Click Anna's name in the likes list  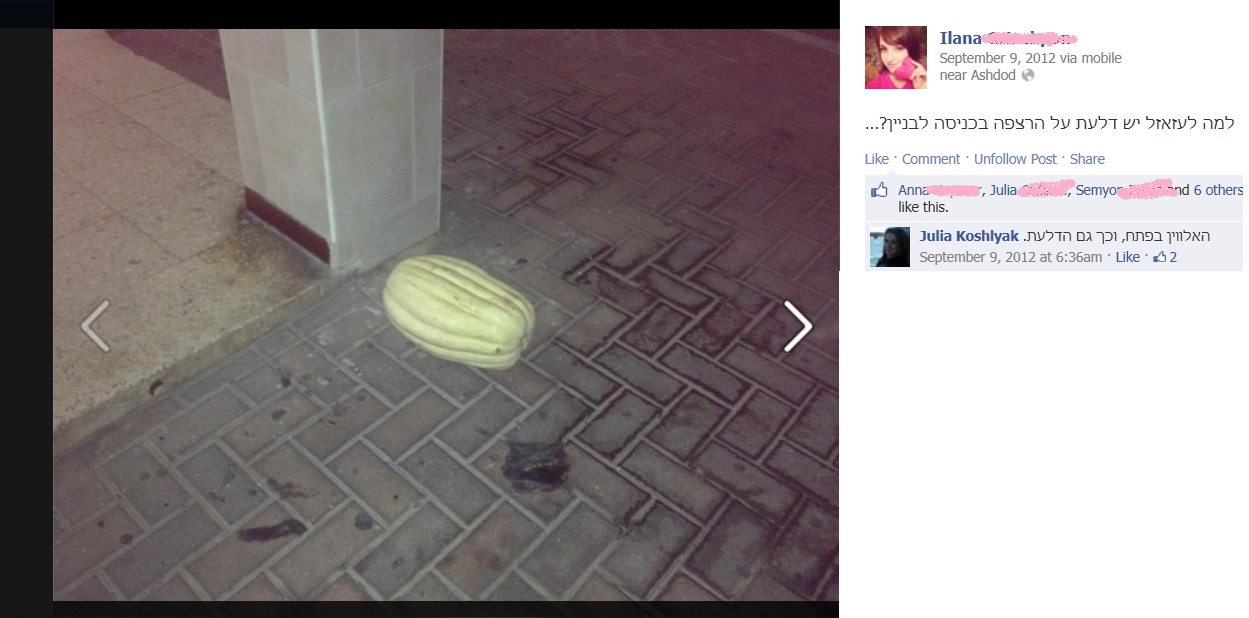pos(941,190)
